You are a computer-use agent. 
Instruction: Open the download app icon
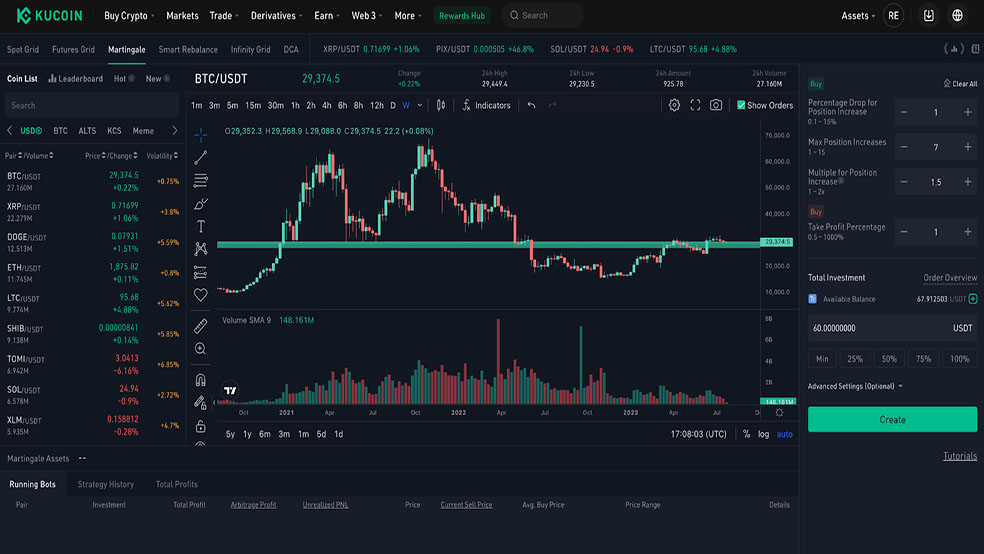[929, 16]
